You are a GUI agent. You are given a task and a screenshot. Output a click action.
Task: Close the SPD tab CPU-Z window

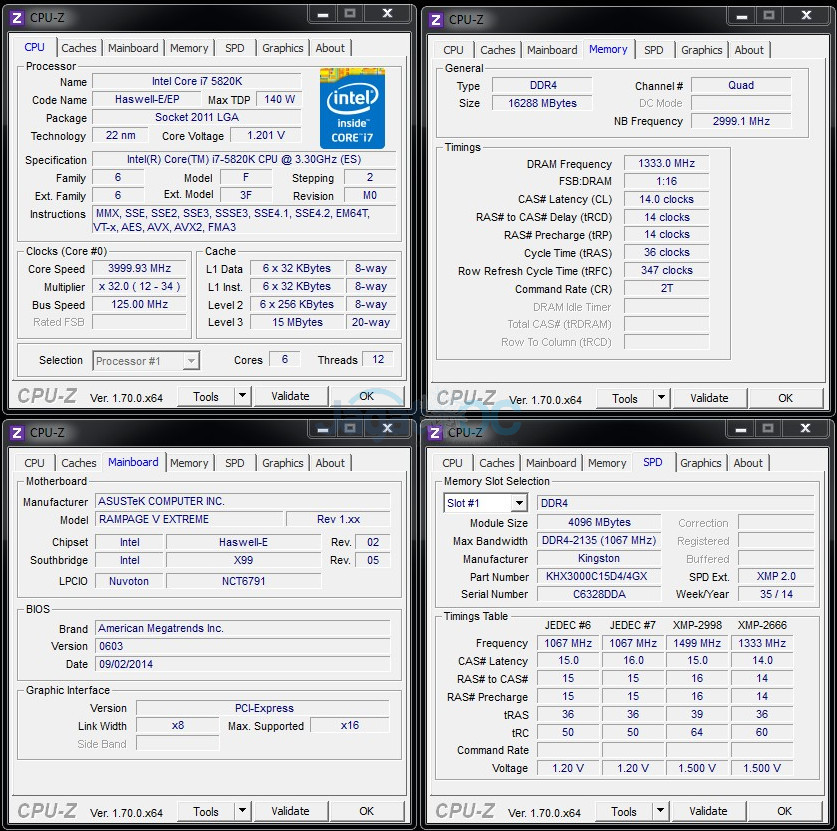tap(805, 428)
